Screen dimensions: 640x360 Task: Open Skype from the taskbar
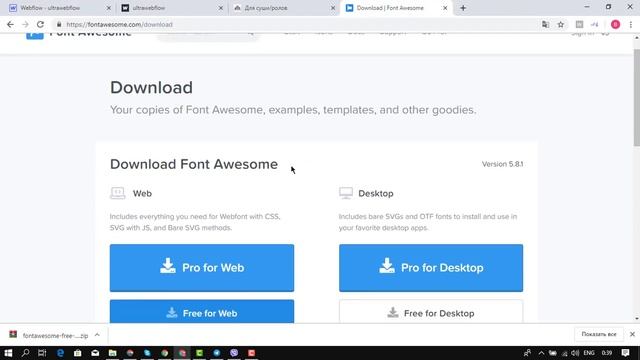[x=147, y=353]
